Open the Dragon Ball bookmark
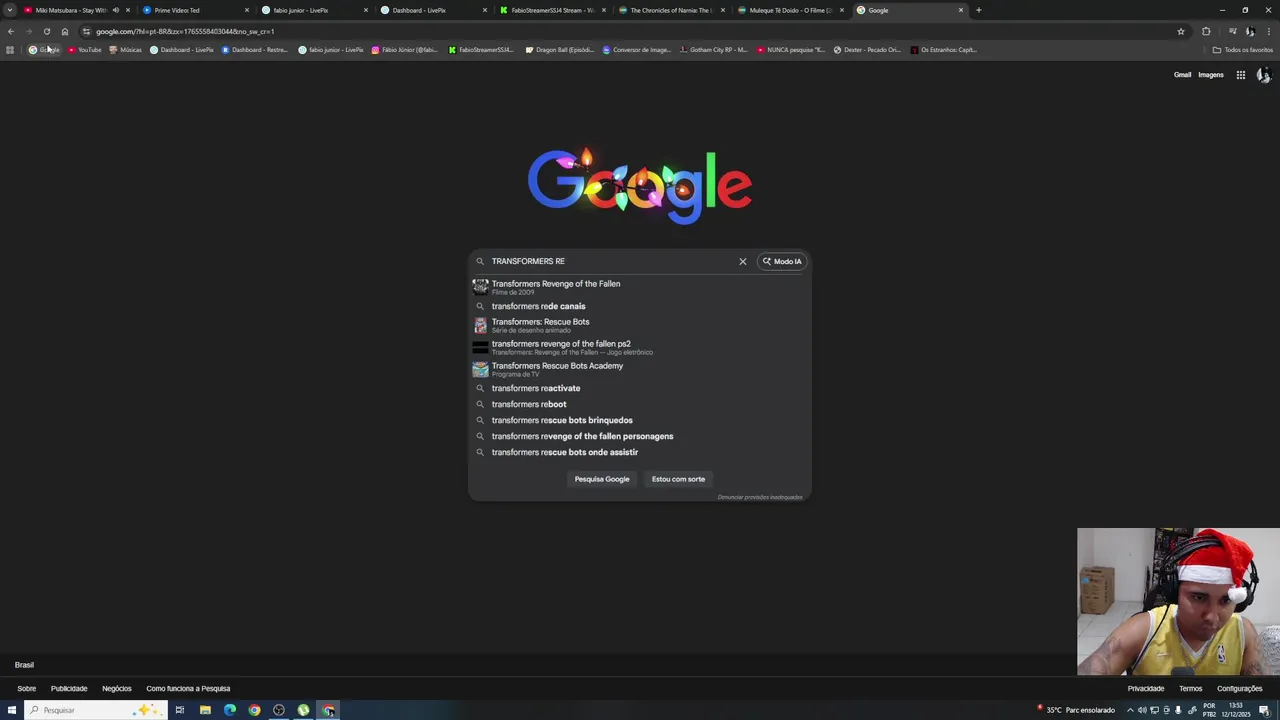 click(560, 50)
